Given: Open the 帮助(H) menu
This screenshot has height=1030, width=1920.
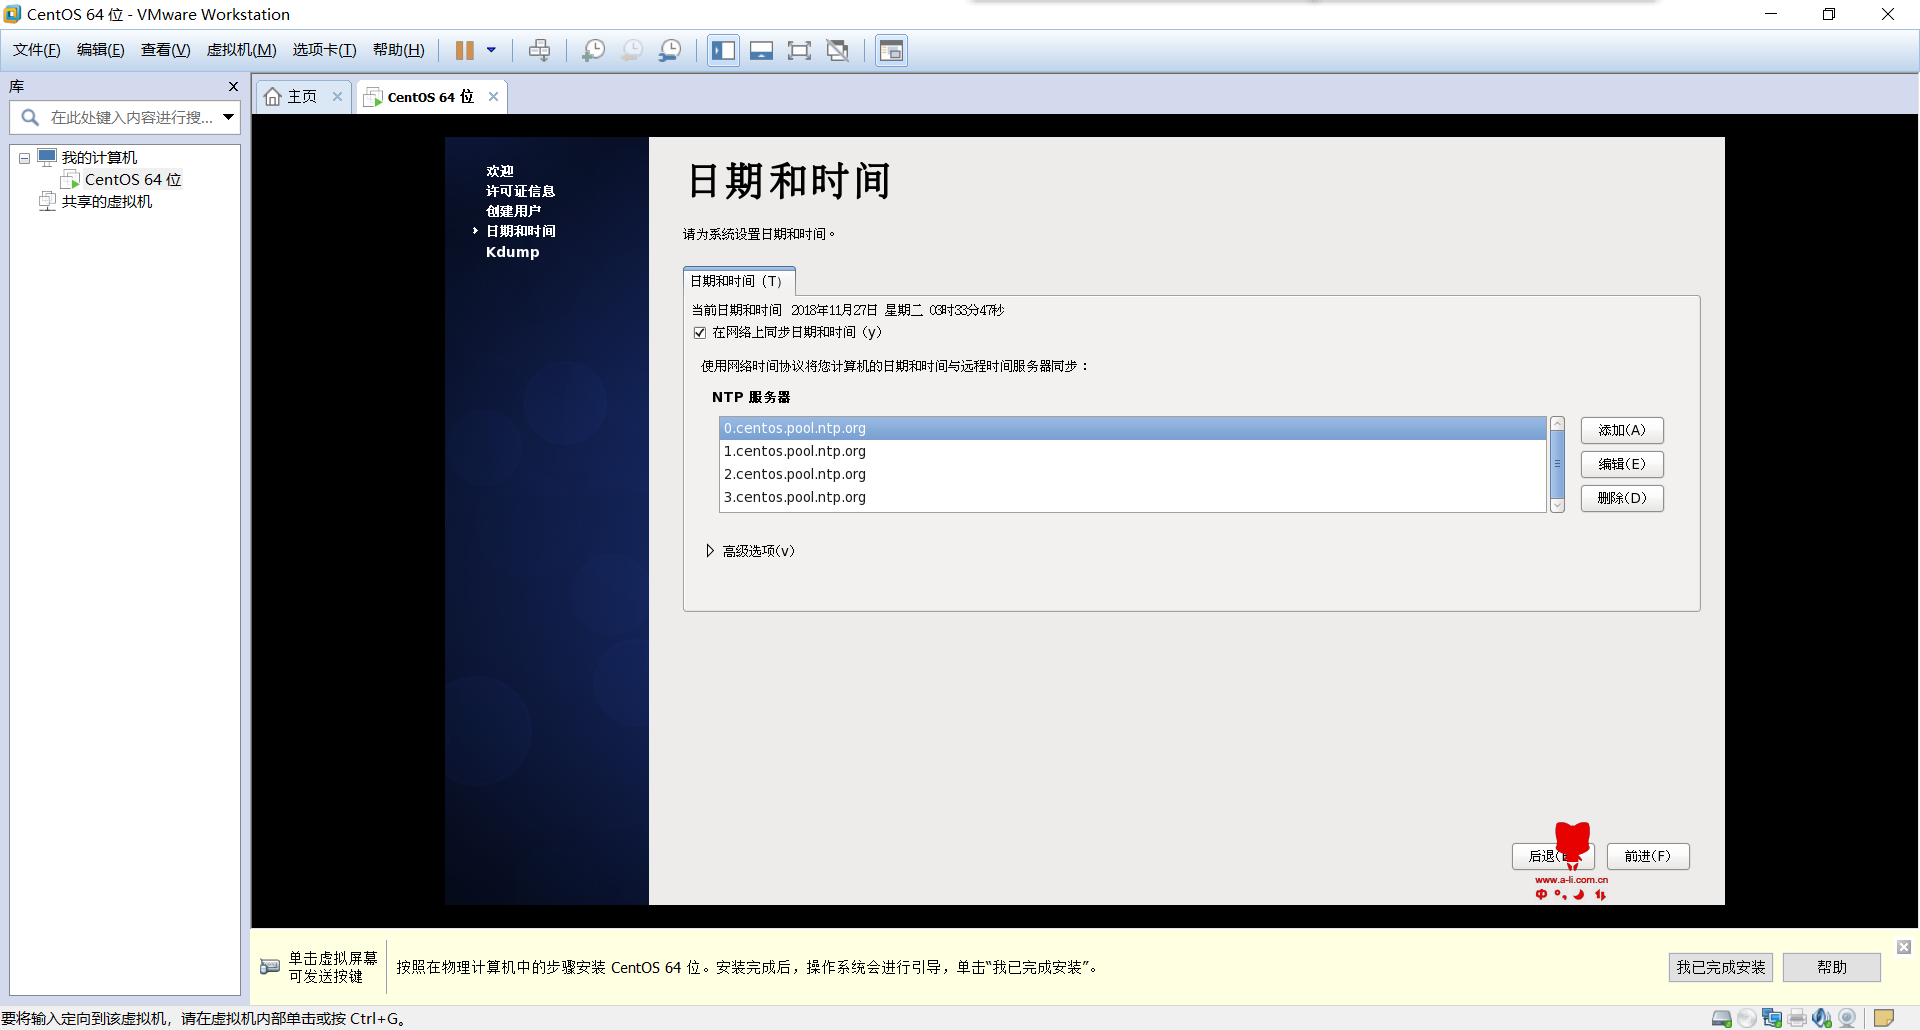Looking at the screenshot, I should coord(398,50).
